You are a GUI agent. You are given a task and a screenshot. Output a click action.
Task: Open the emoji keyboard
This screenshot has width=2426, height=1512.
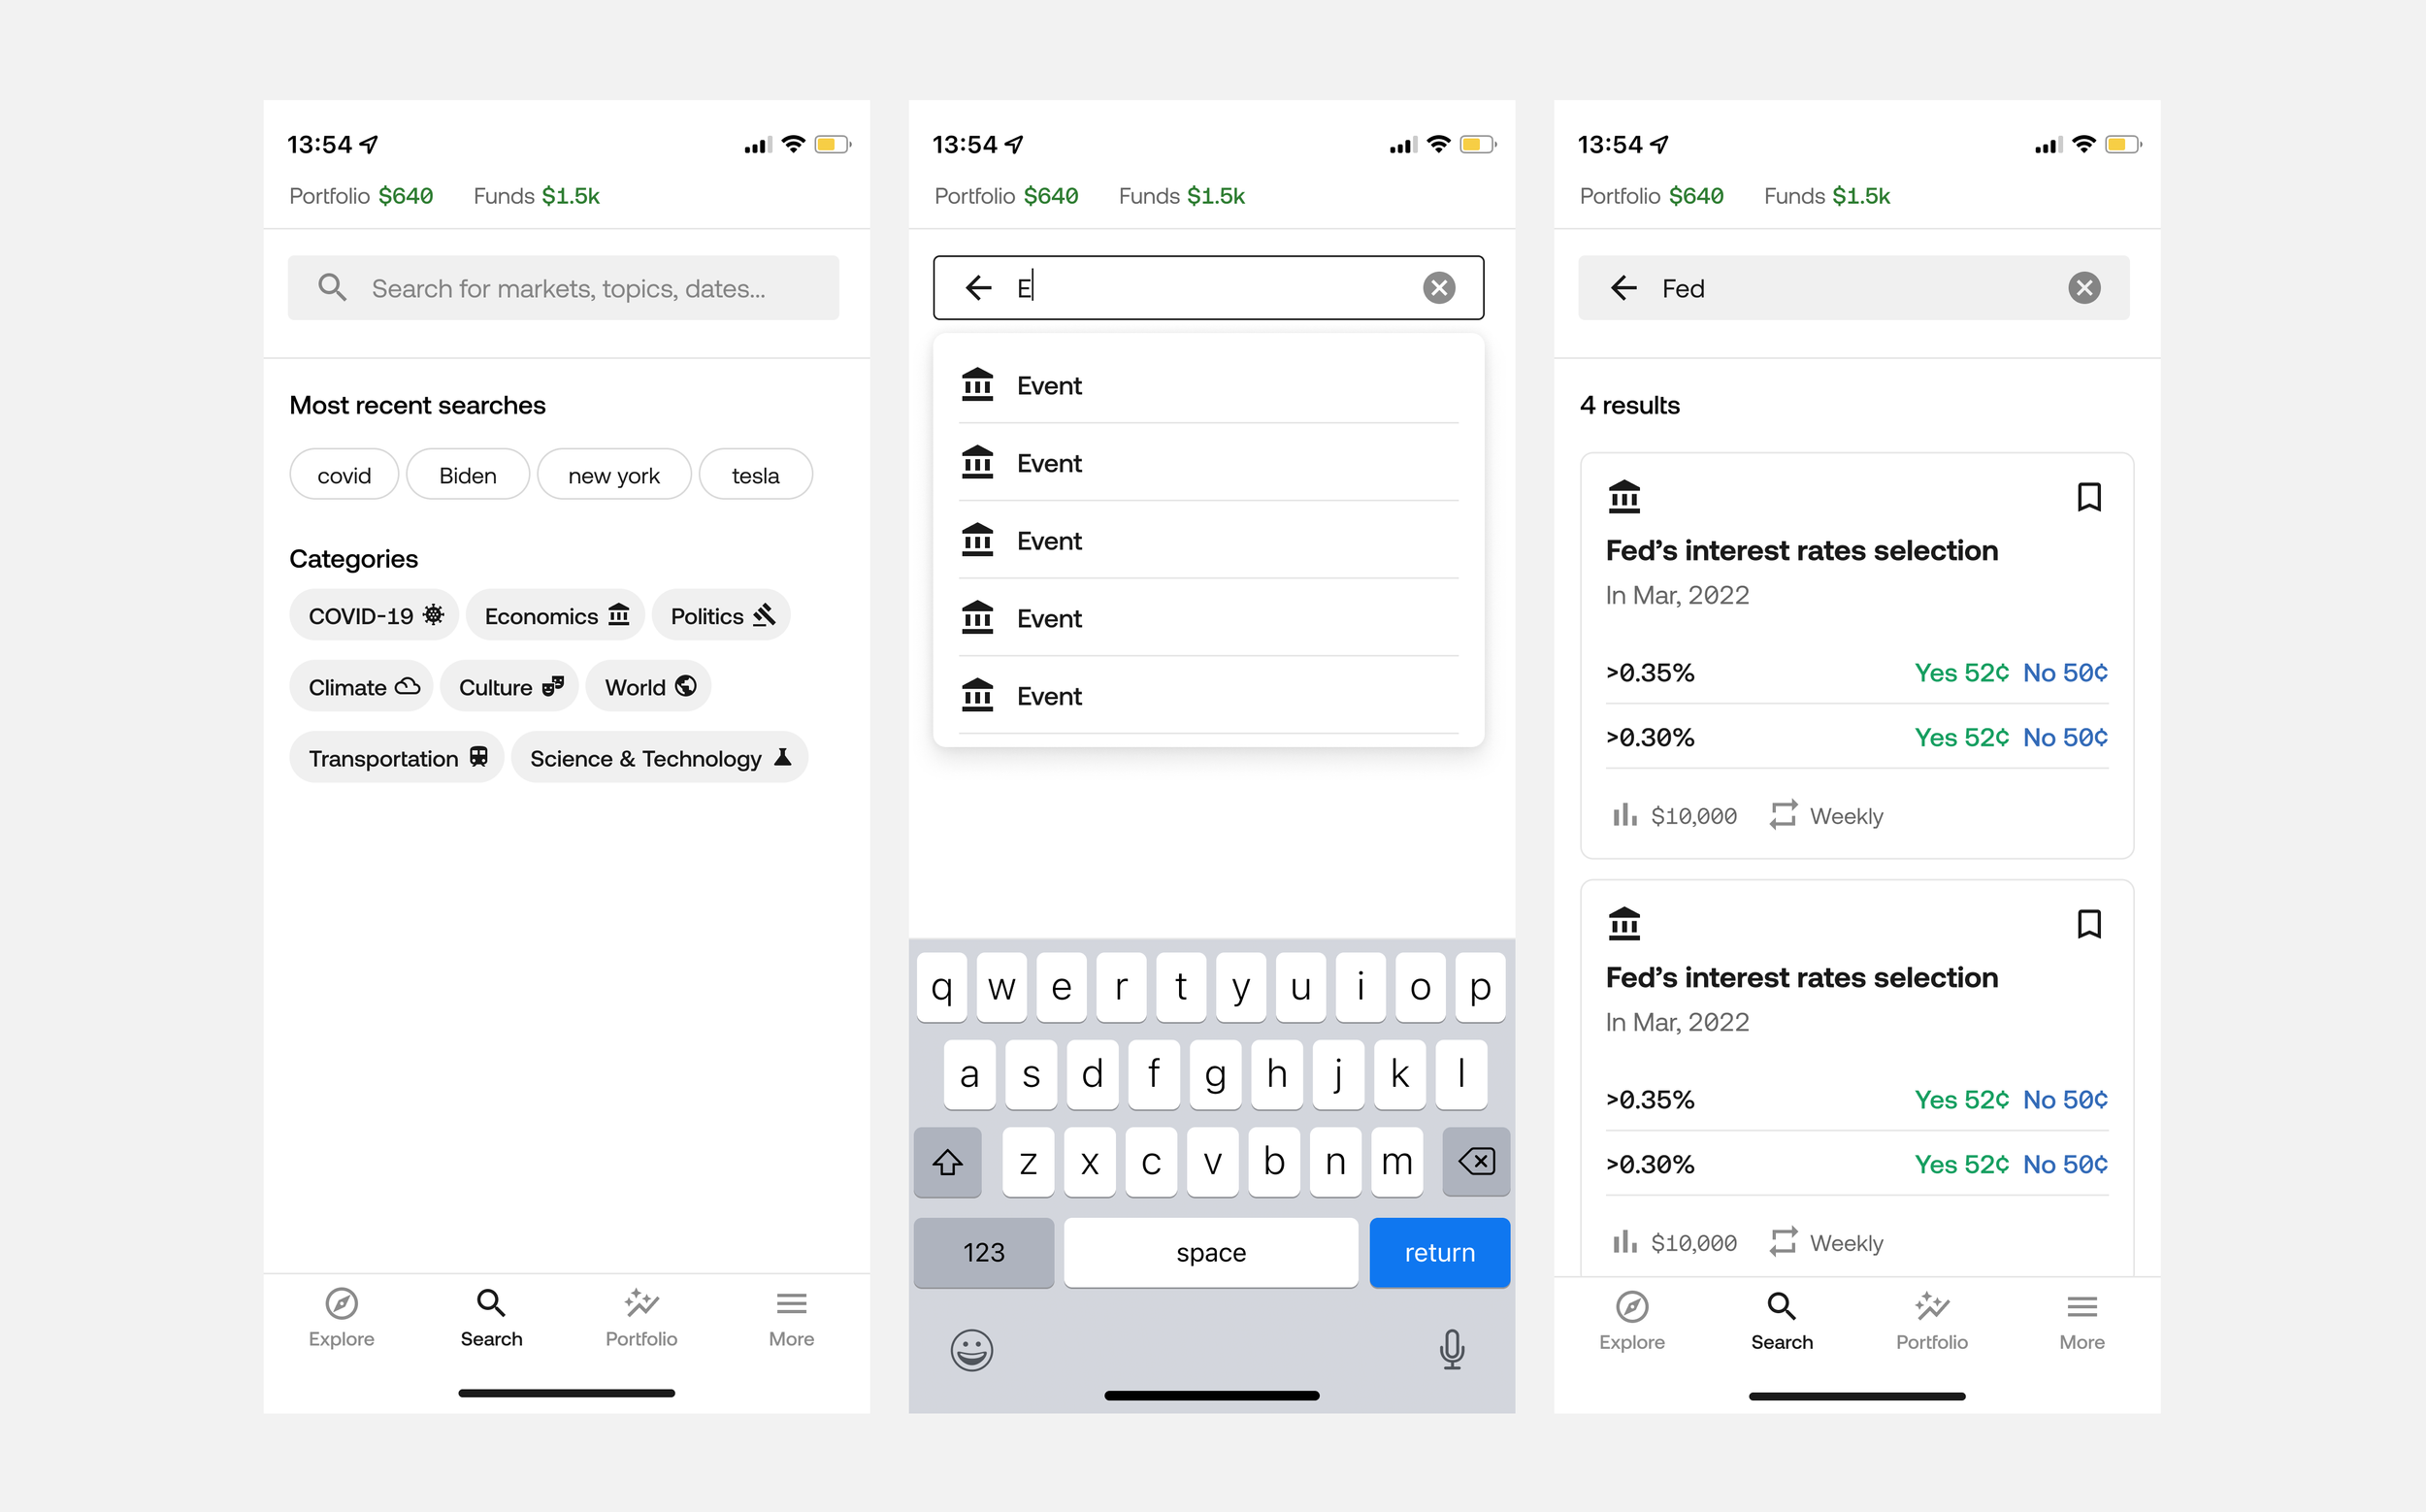971,1350
